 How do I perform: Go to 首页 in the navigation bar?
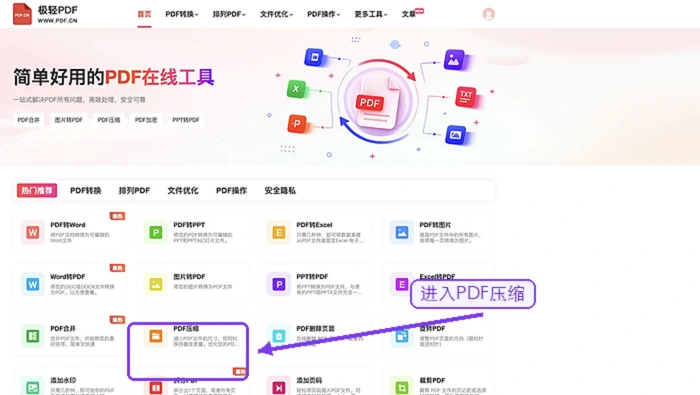pos(144,14)
